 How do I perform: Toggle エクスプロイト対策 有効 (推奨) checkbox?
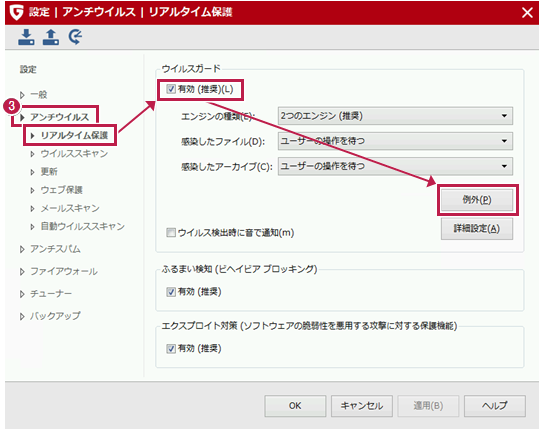[171, 349]
